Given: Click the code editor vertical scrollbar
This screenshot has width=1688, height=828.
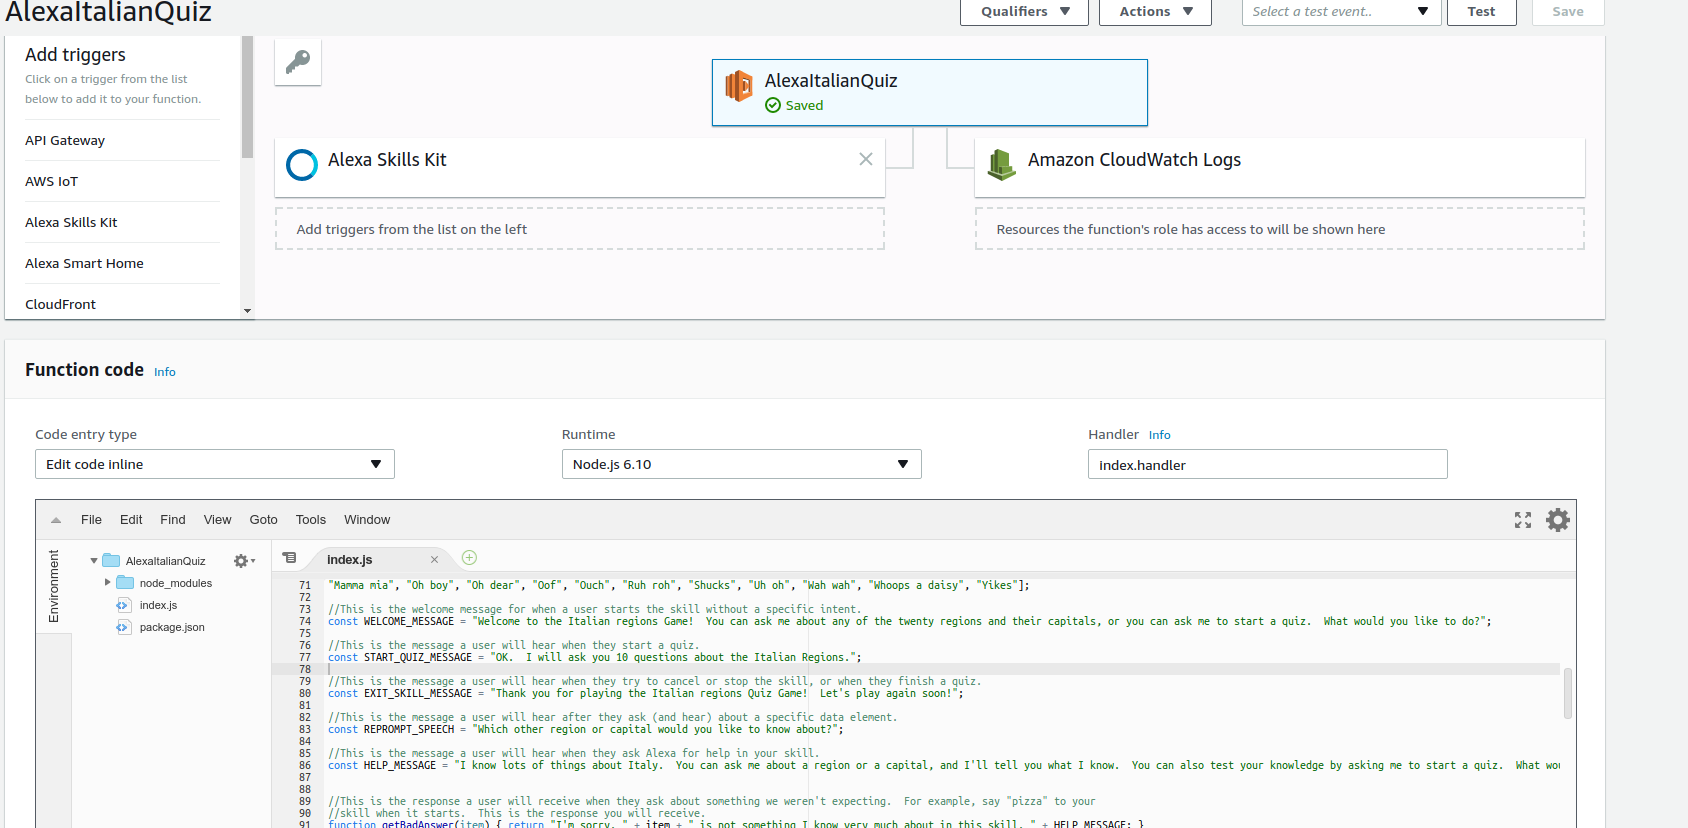Looking at the screenshot, I should coord(1567,693).
